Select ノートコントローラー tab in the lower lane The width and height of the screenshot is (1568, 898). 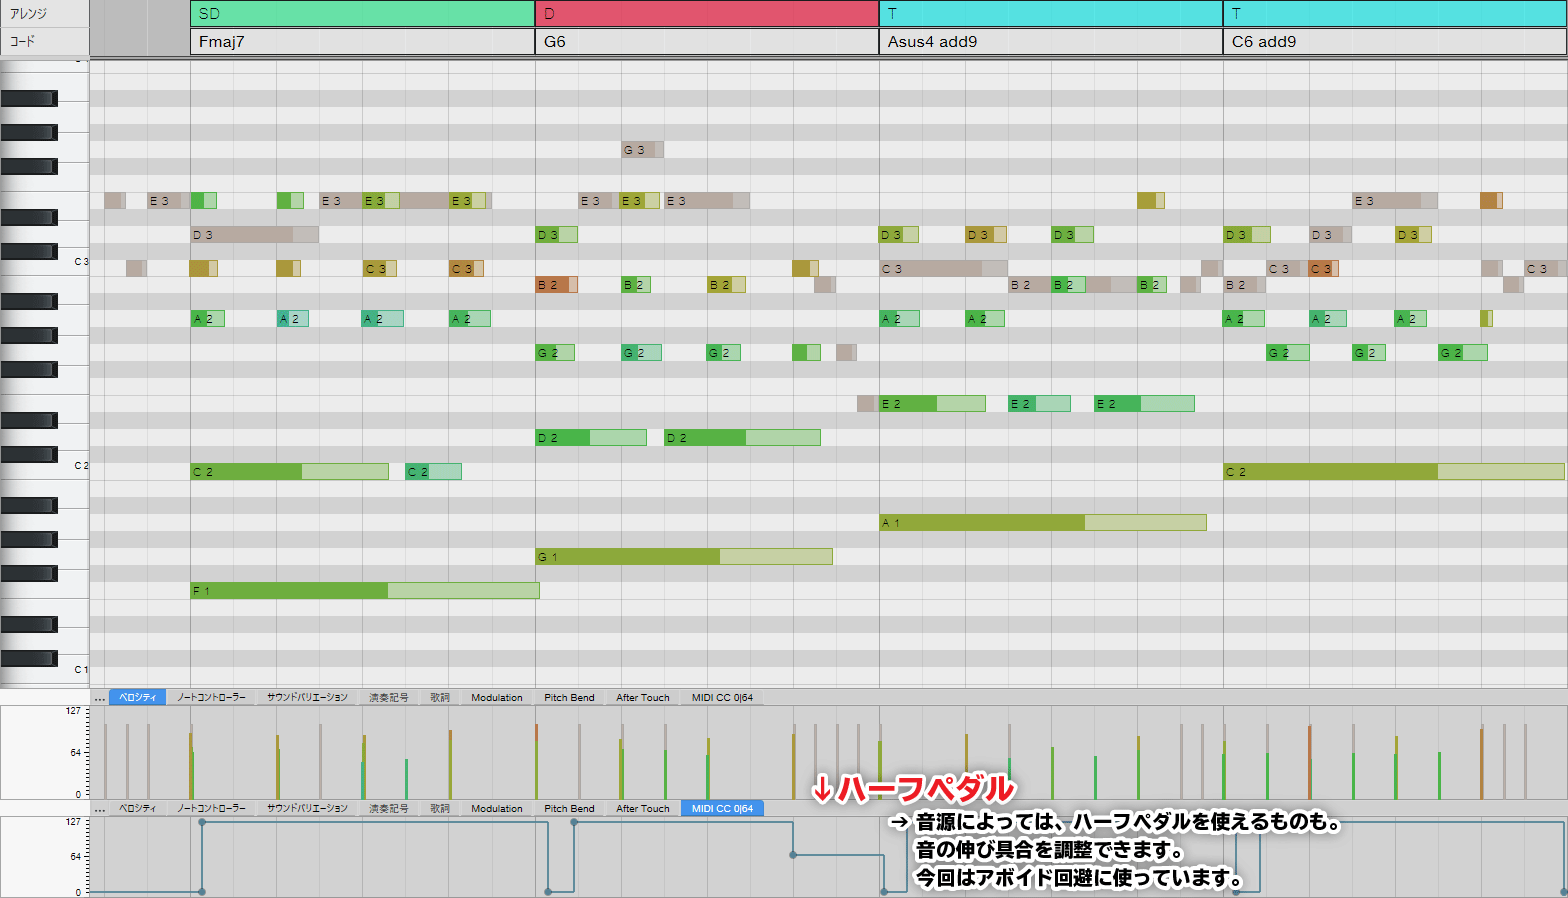click(211, 808)
